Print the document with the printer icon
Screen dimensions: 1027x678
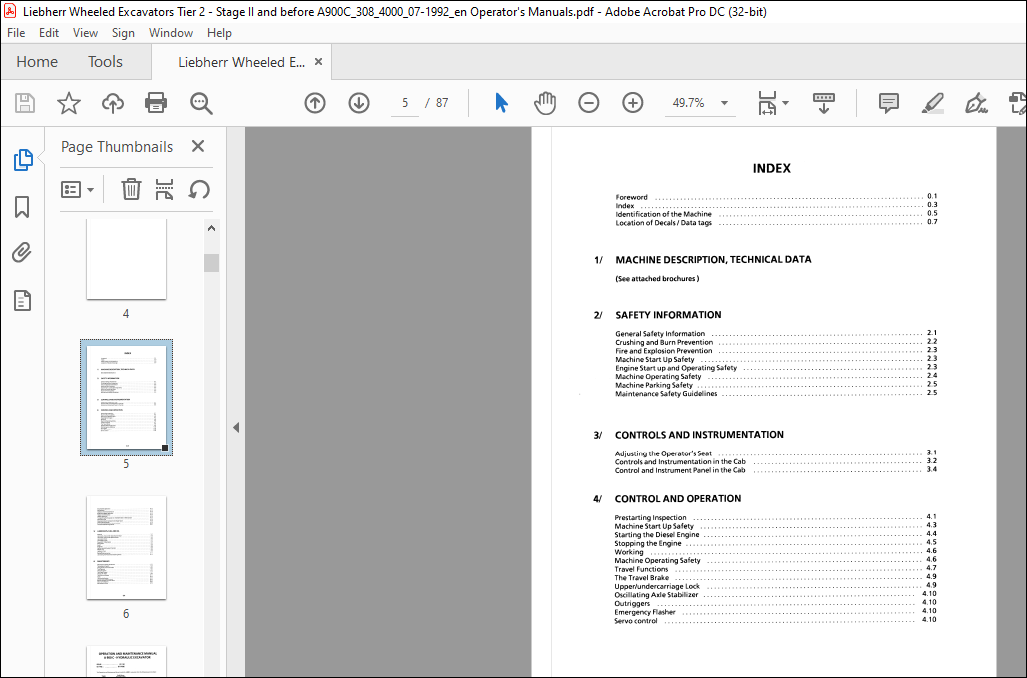click(156, 103)
